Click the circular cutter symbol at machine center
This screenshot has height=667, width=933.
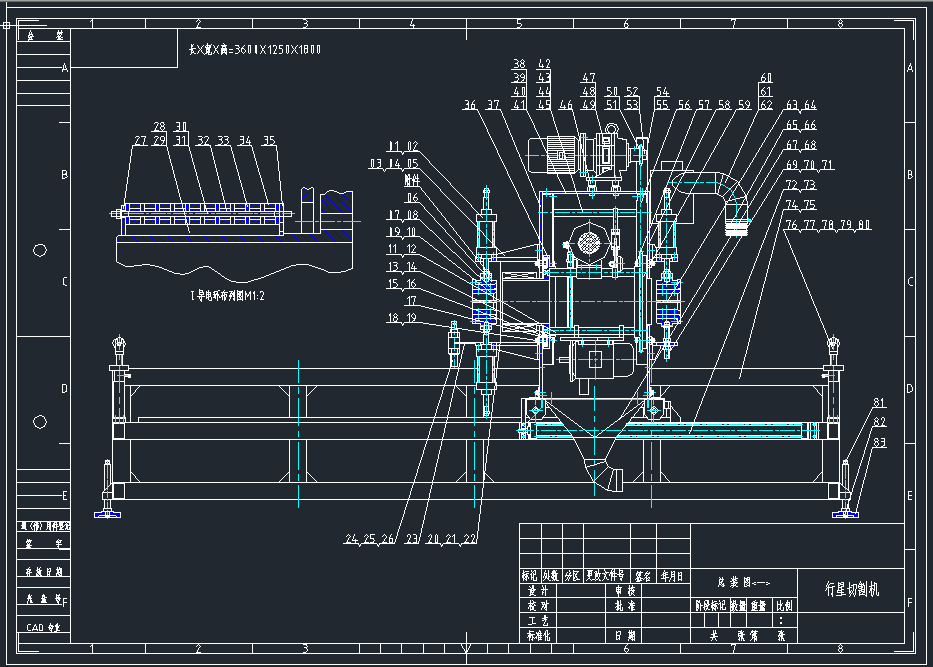(x=589, y=241)
